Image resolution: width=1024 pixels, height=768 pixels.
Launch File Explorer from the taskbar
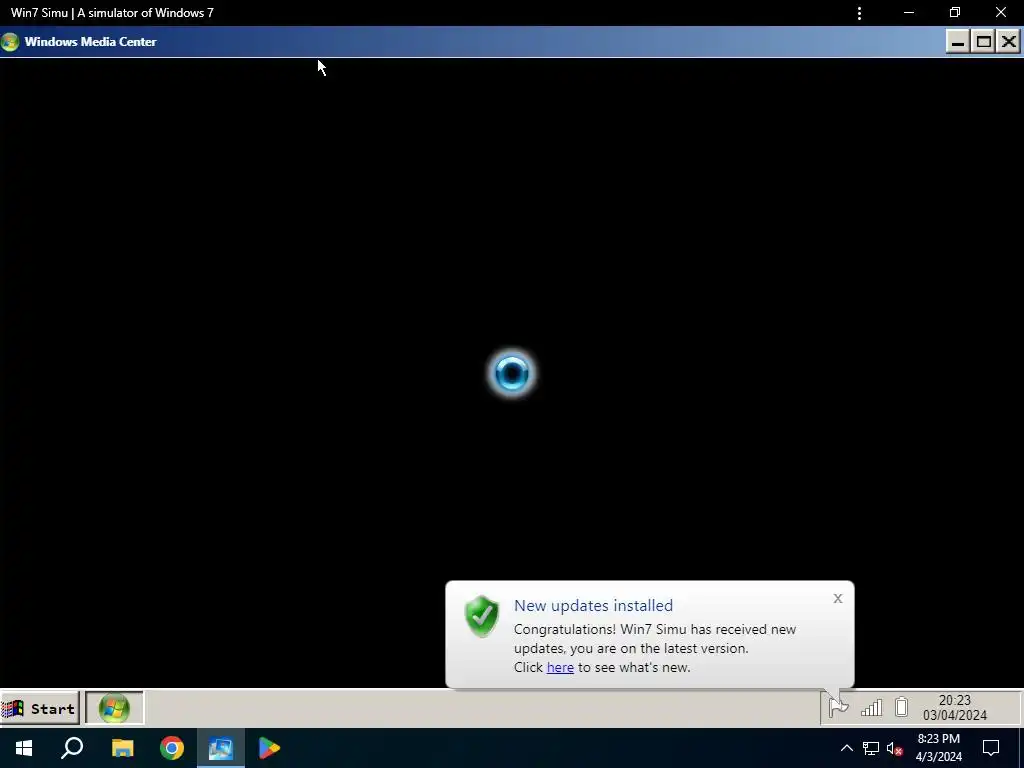pyautogui.click(x=122, y=748)
